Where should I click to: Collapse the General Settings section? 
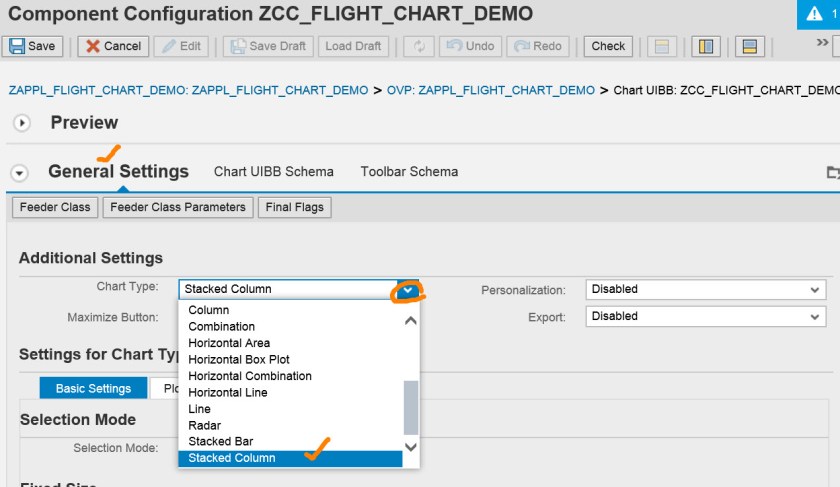(x=19, y=172)
